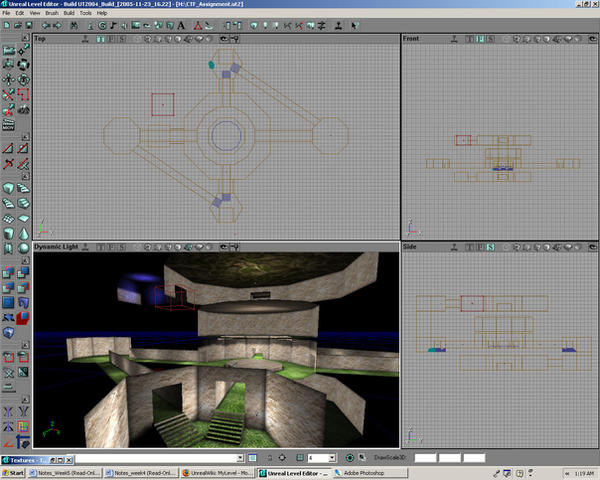Screen dimensions: 600x480
Task: Collapse the camera tools group in toolbox
Action: click(25, 38)
